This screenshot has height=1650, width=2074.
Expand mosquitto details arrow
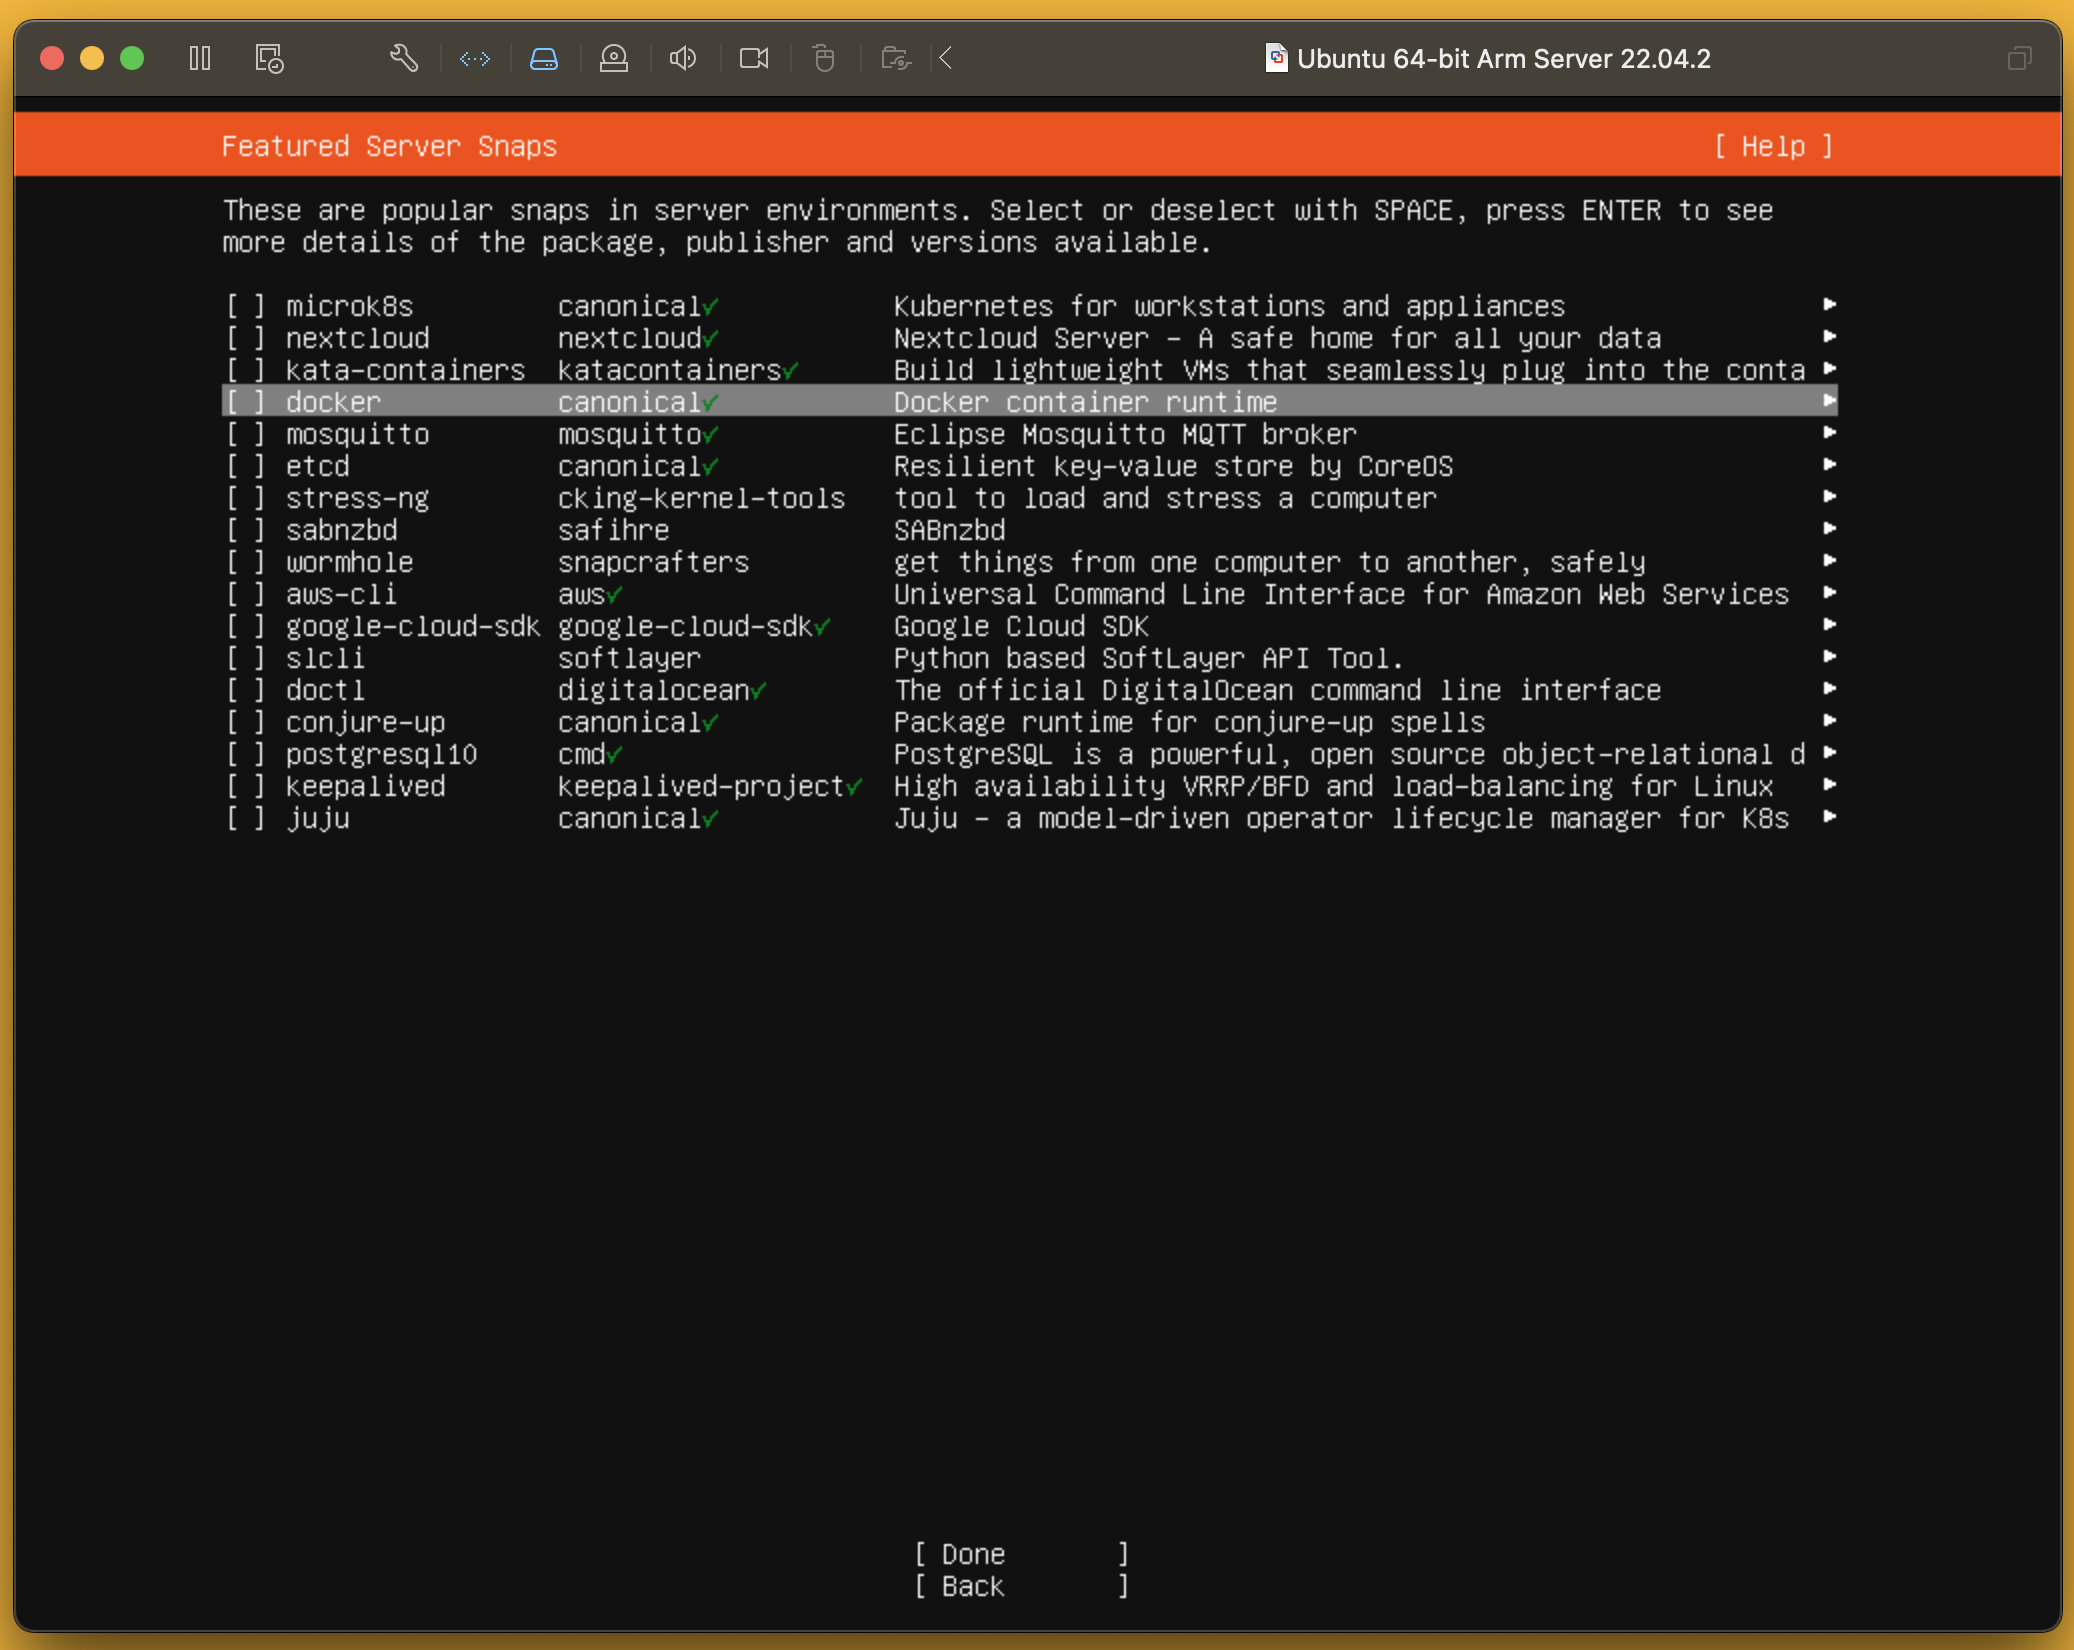tap(1829, 432)
